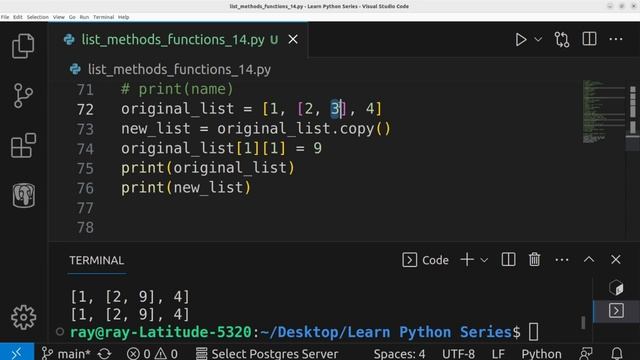Open errors and warnings count
Screen dimensions: 640x360
pyautogui.click(x=152, y=353)
